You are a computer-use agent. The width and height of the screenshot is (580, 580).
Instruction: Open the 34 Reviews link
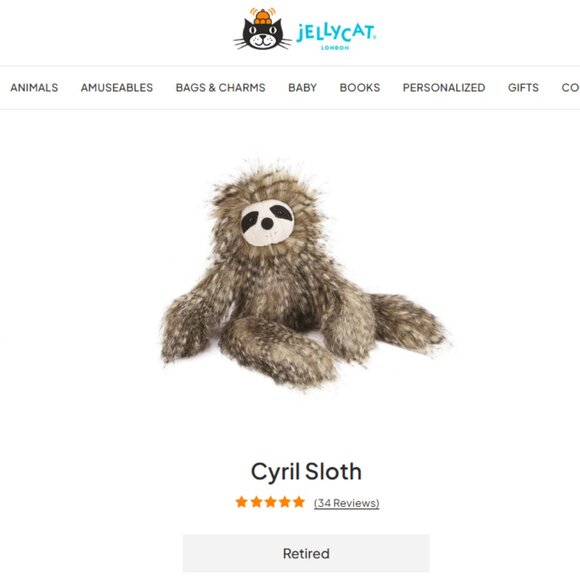347,503
